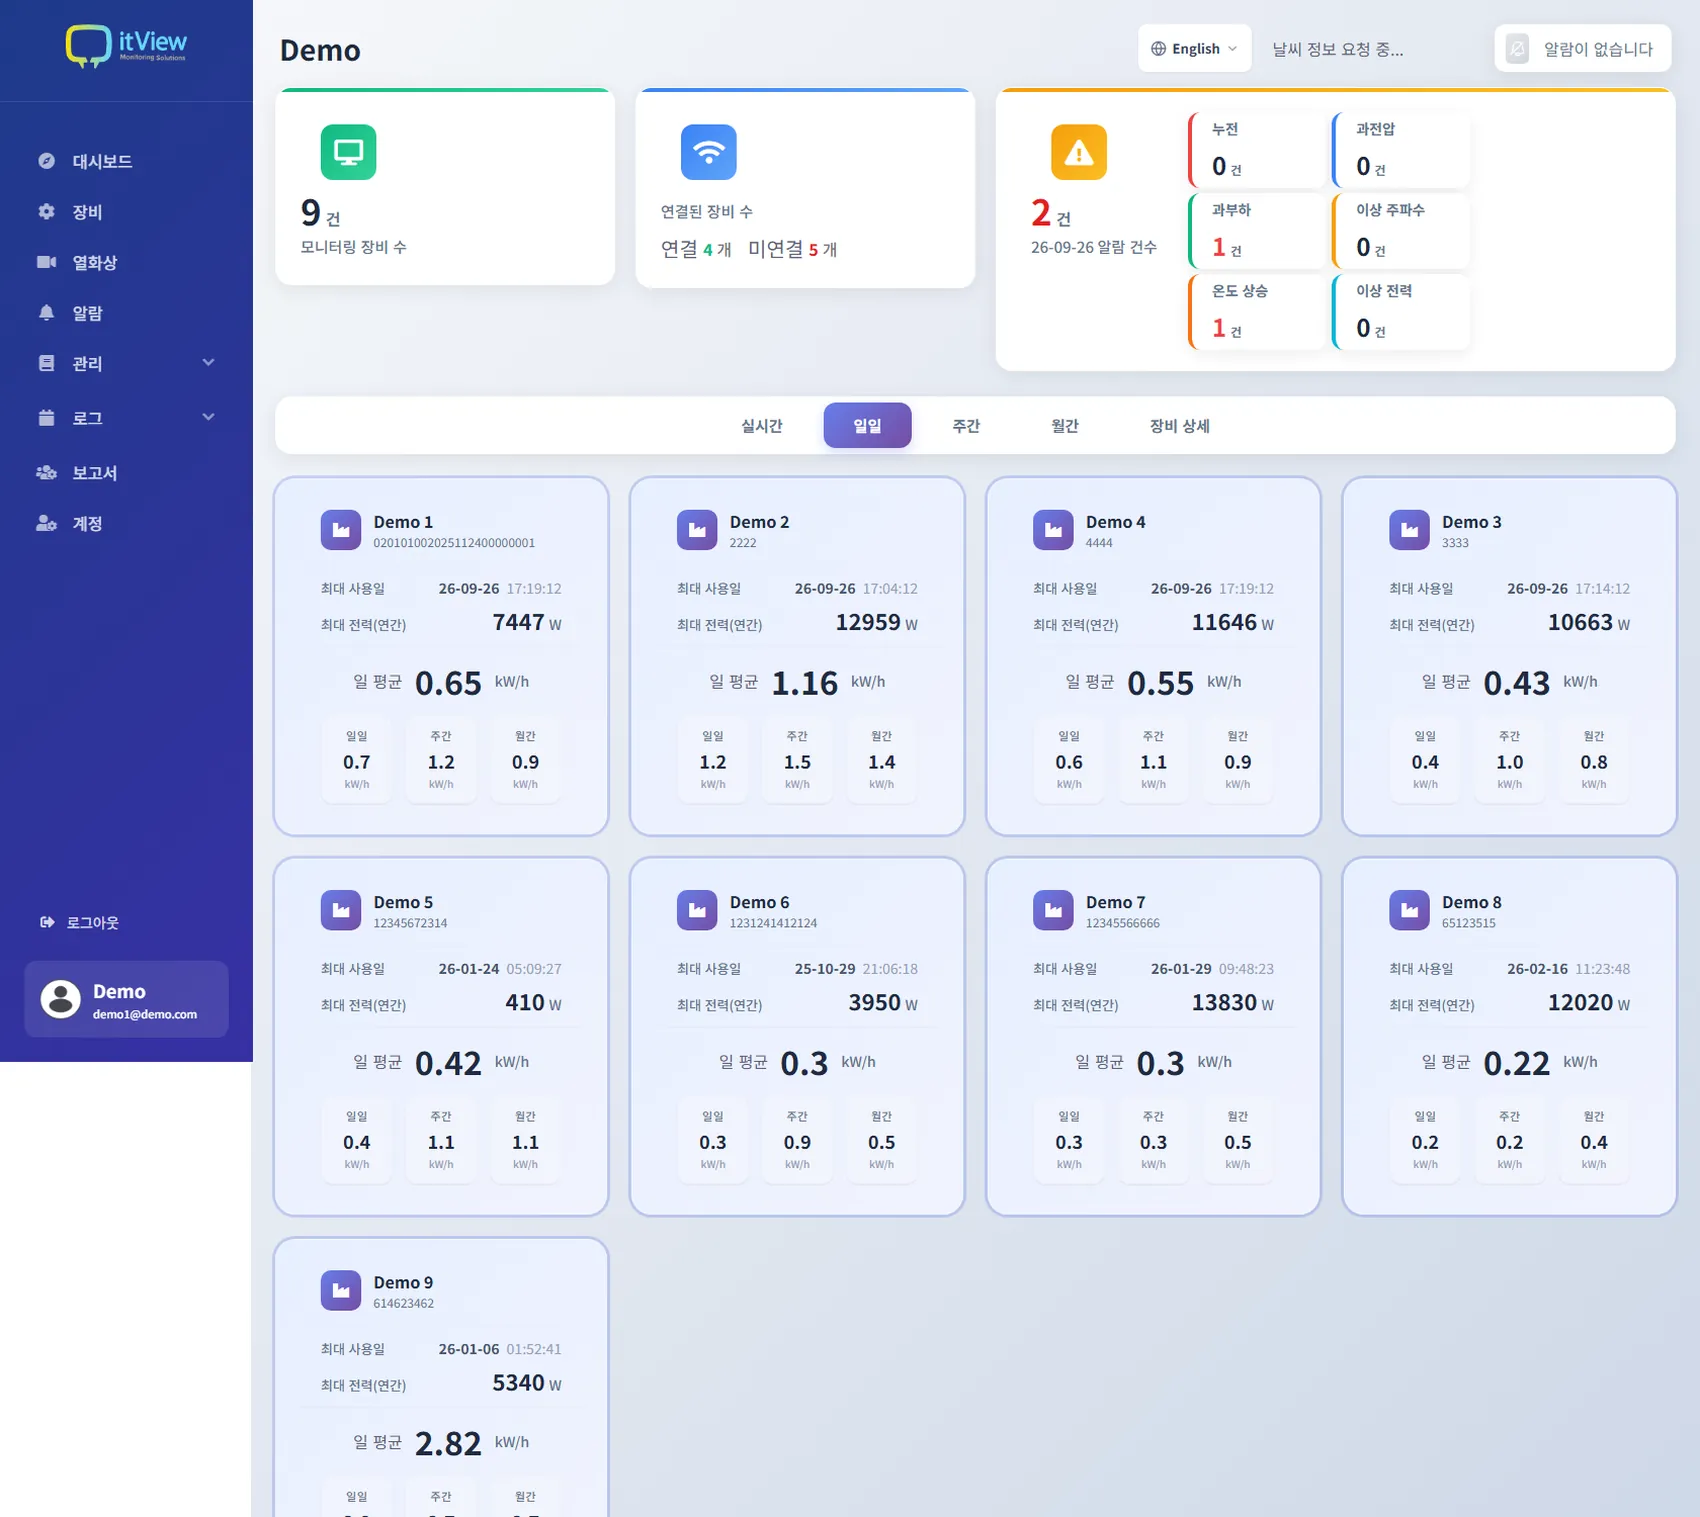This screenshot has height=1517, width=1700.
Task: Click the Demo 9 device icon
Action: click(340, 1290)
